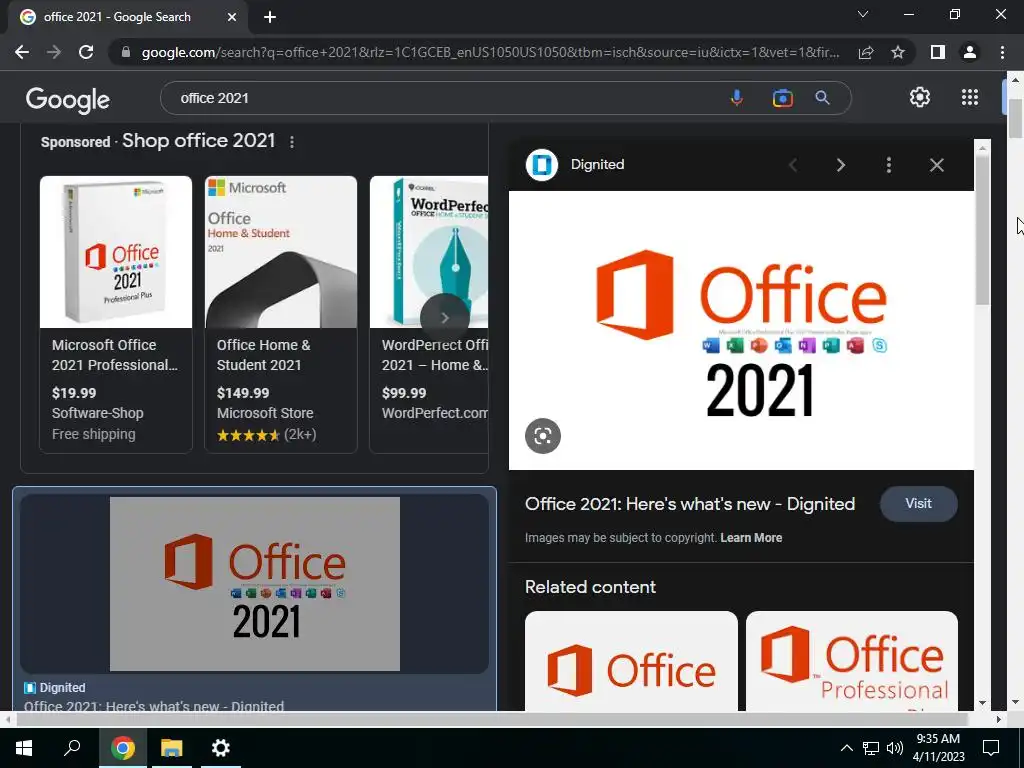Open the related Office logo thumbnail
Screen dimensions: 1024x768
coord(631,661)
